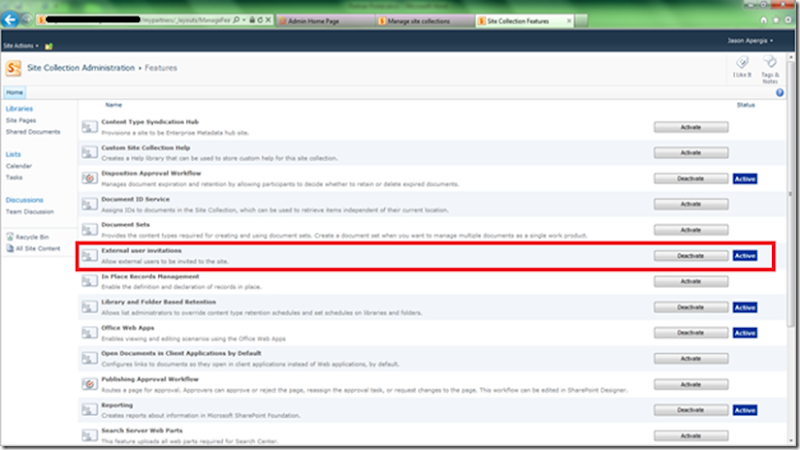
Task: Click the External user invitations feature icon
Action: [x=90, y=255]
